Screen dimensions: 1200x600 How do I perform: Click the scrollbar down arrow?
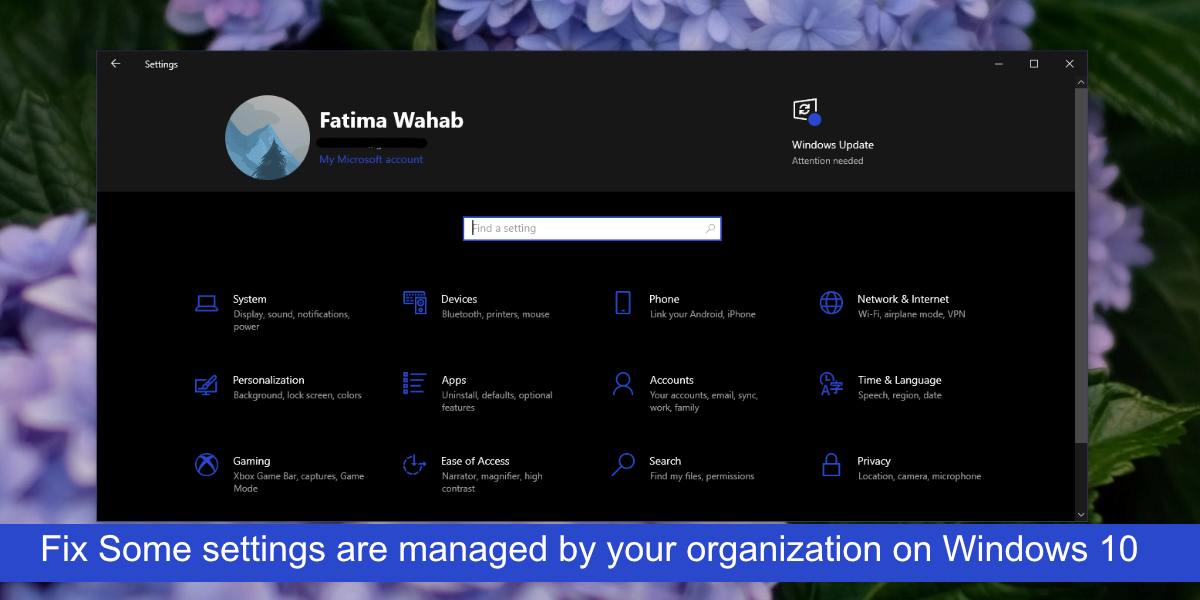(1081, 514)
